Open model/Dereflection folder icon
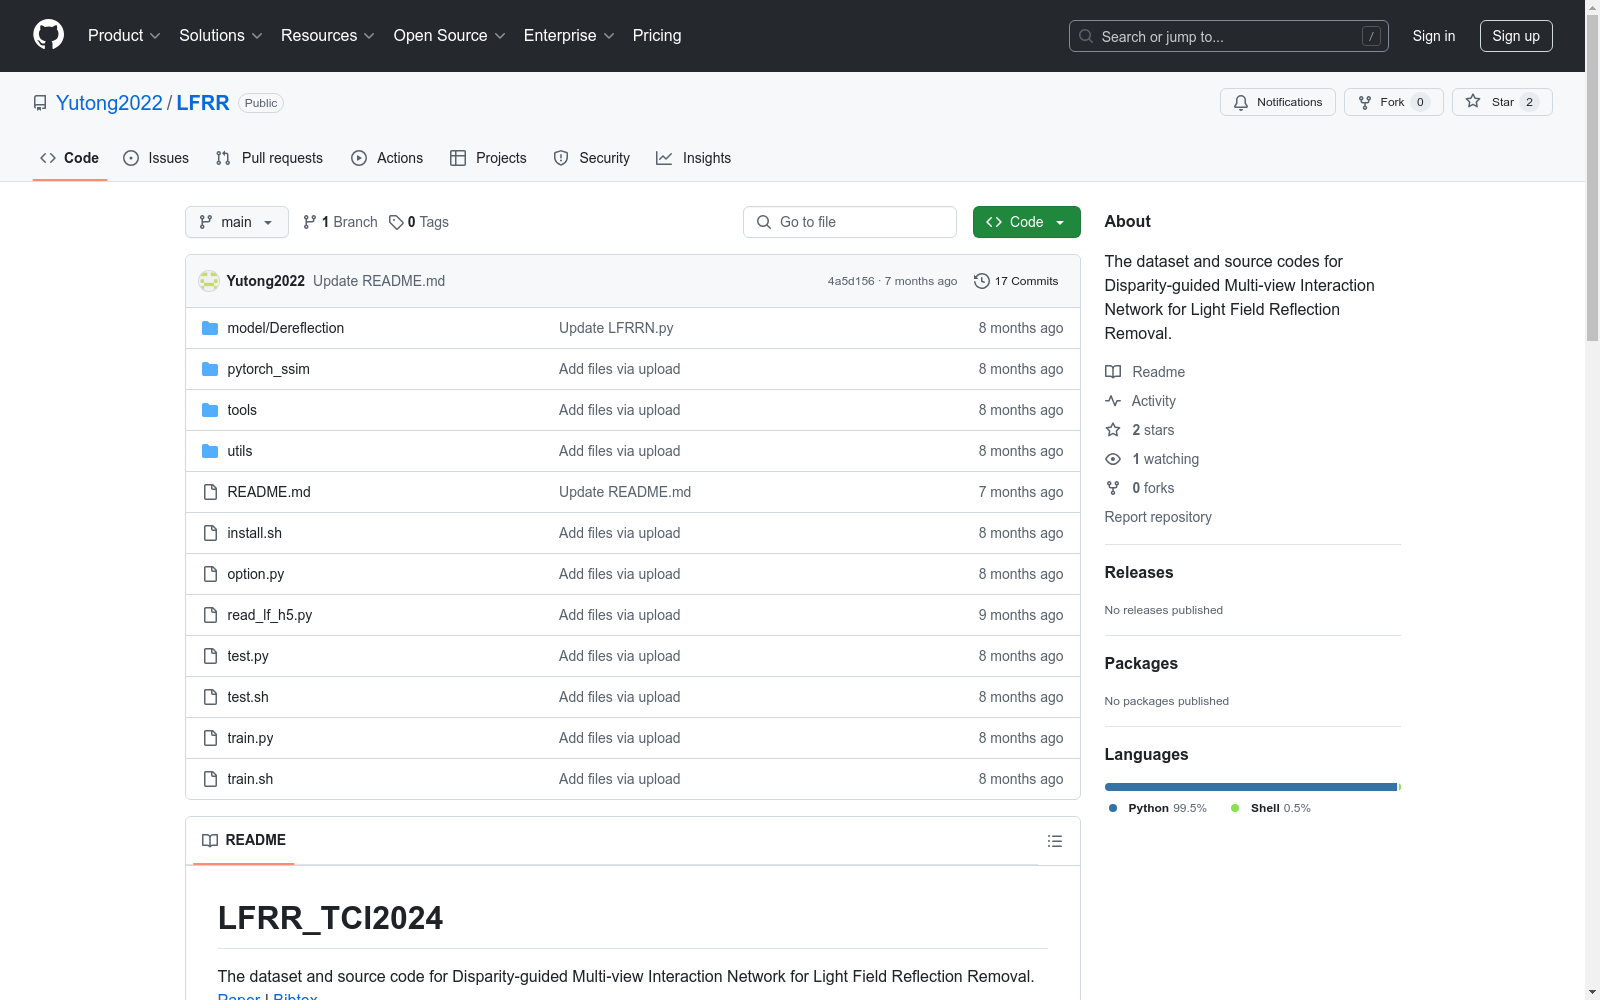The height and width of the screenshot is (1000, 1600). (x=210, y=328)
